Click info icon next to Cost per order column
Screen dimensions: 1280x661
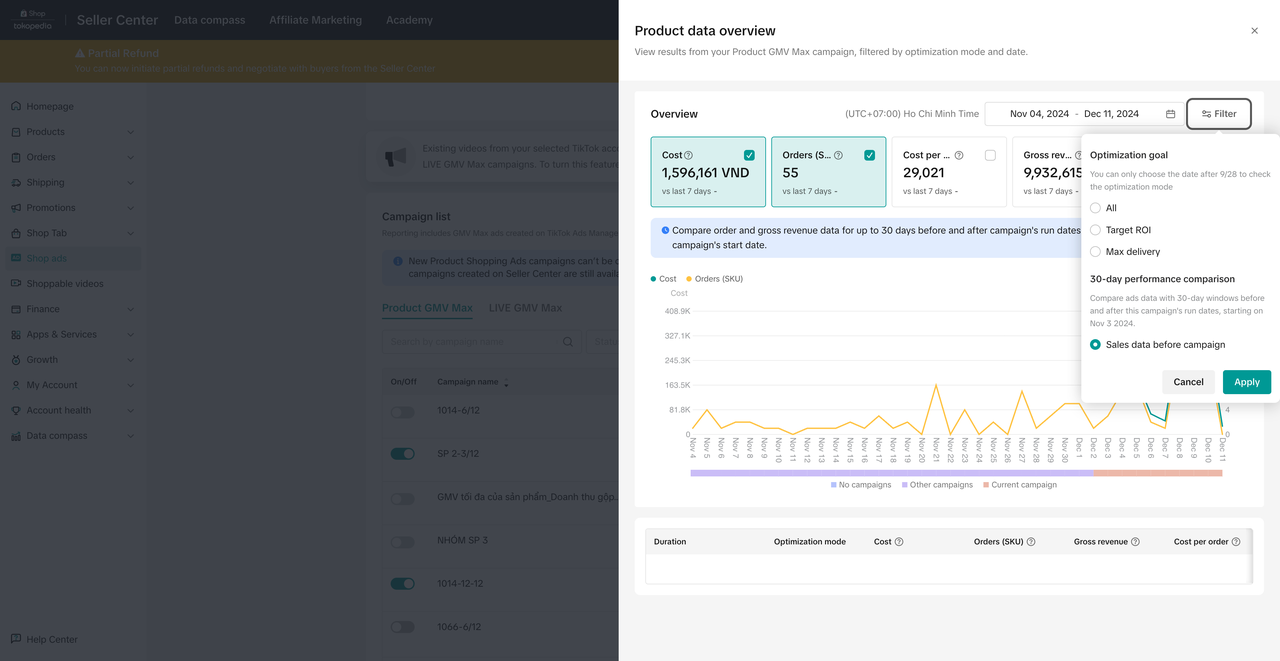(x=1236, y=542)
